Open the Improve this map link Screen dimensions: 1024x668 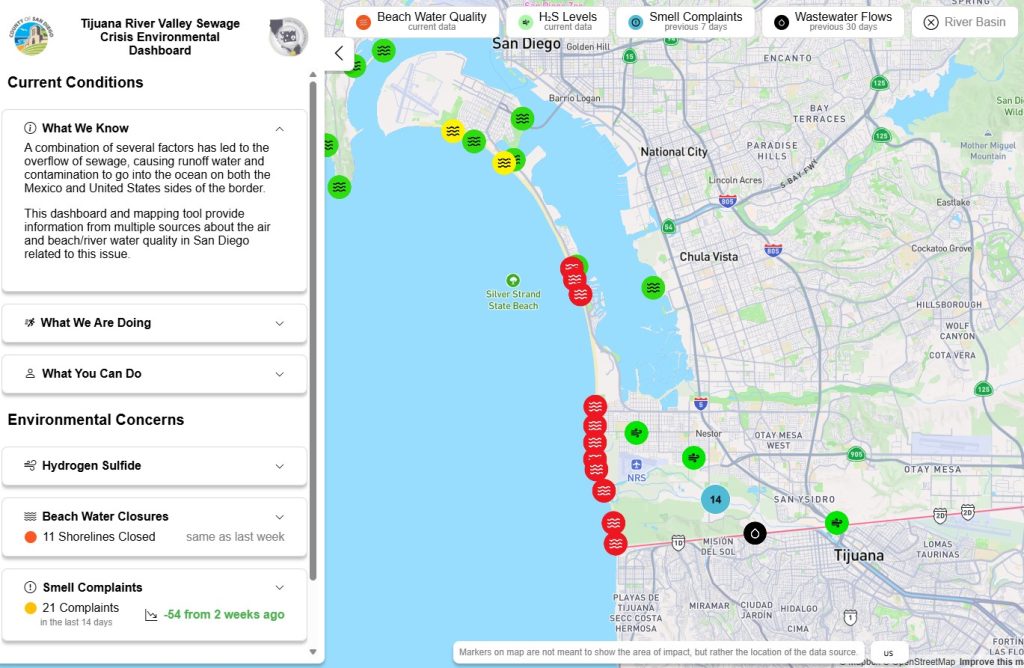pos(990,661)
